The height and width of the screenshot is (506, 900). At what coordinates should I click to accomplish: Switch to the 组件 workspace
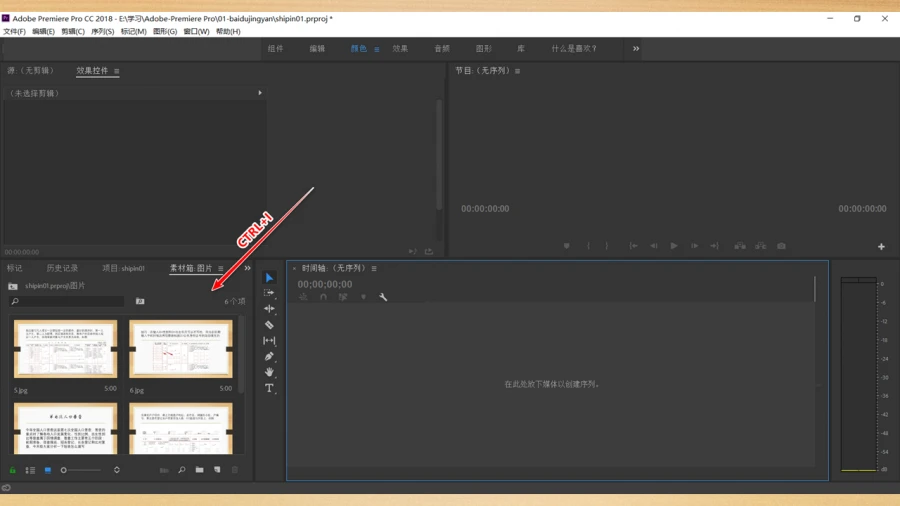[276, 49]
